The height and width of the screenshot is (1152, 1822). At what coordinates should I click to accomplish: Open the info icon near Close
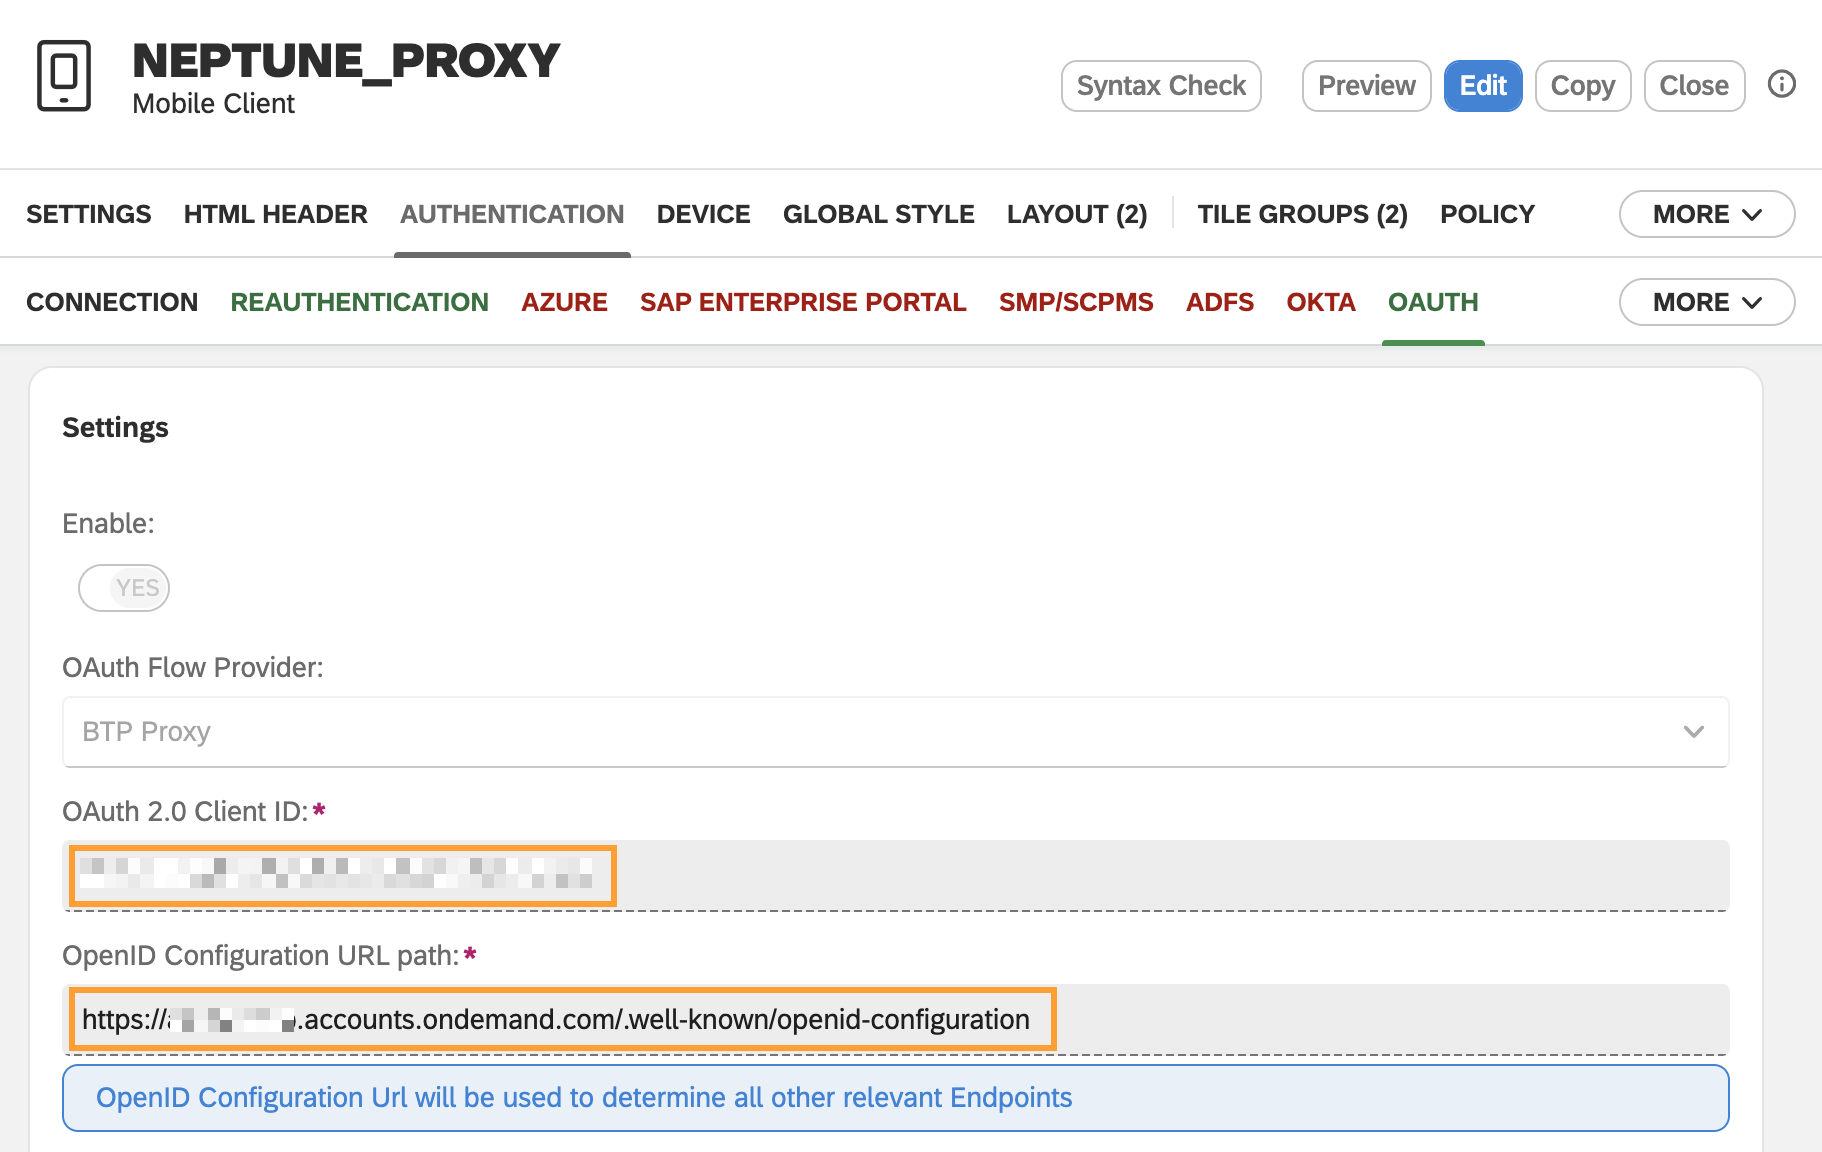pos(1781,85)
